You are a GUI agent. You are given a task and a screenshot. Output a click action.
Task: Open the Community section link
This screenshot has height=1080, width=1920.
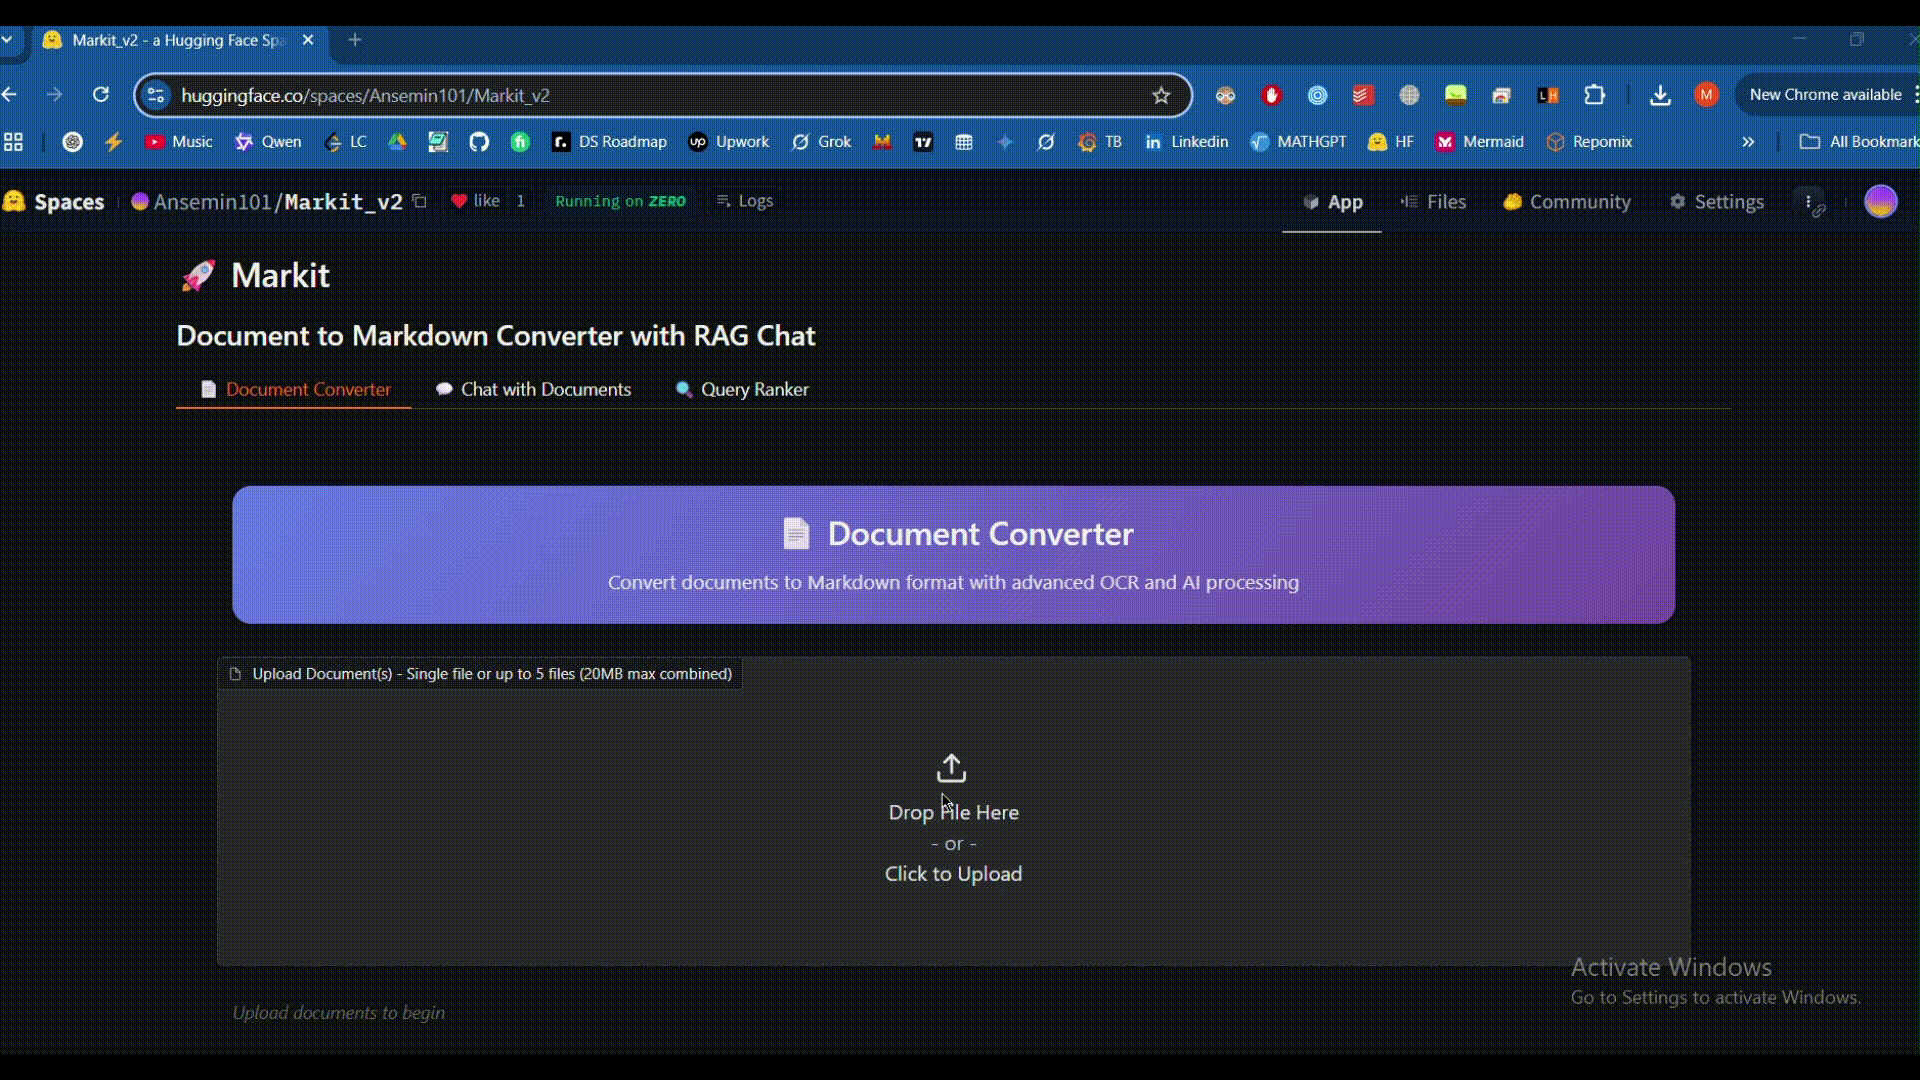1567,202
